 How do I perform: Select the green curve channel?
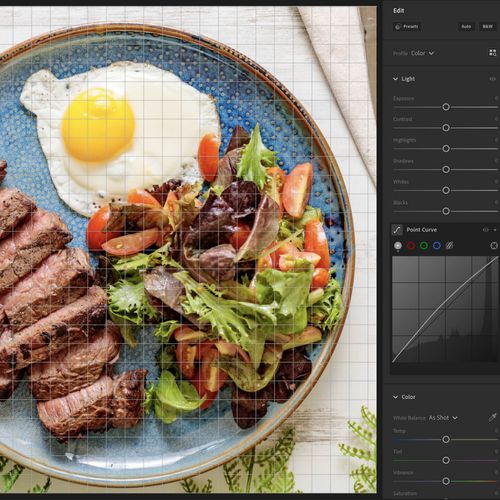click(x=424, y=246)
